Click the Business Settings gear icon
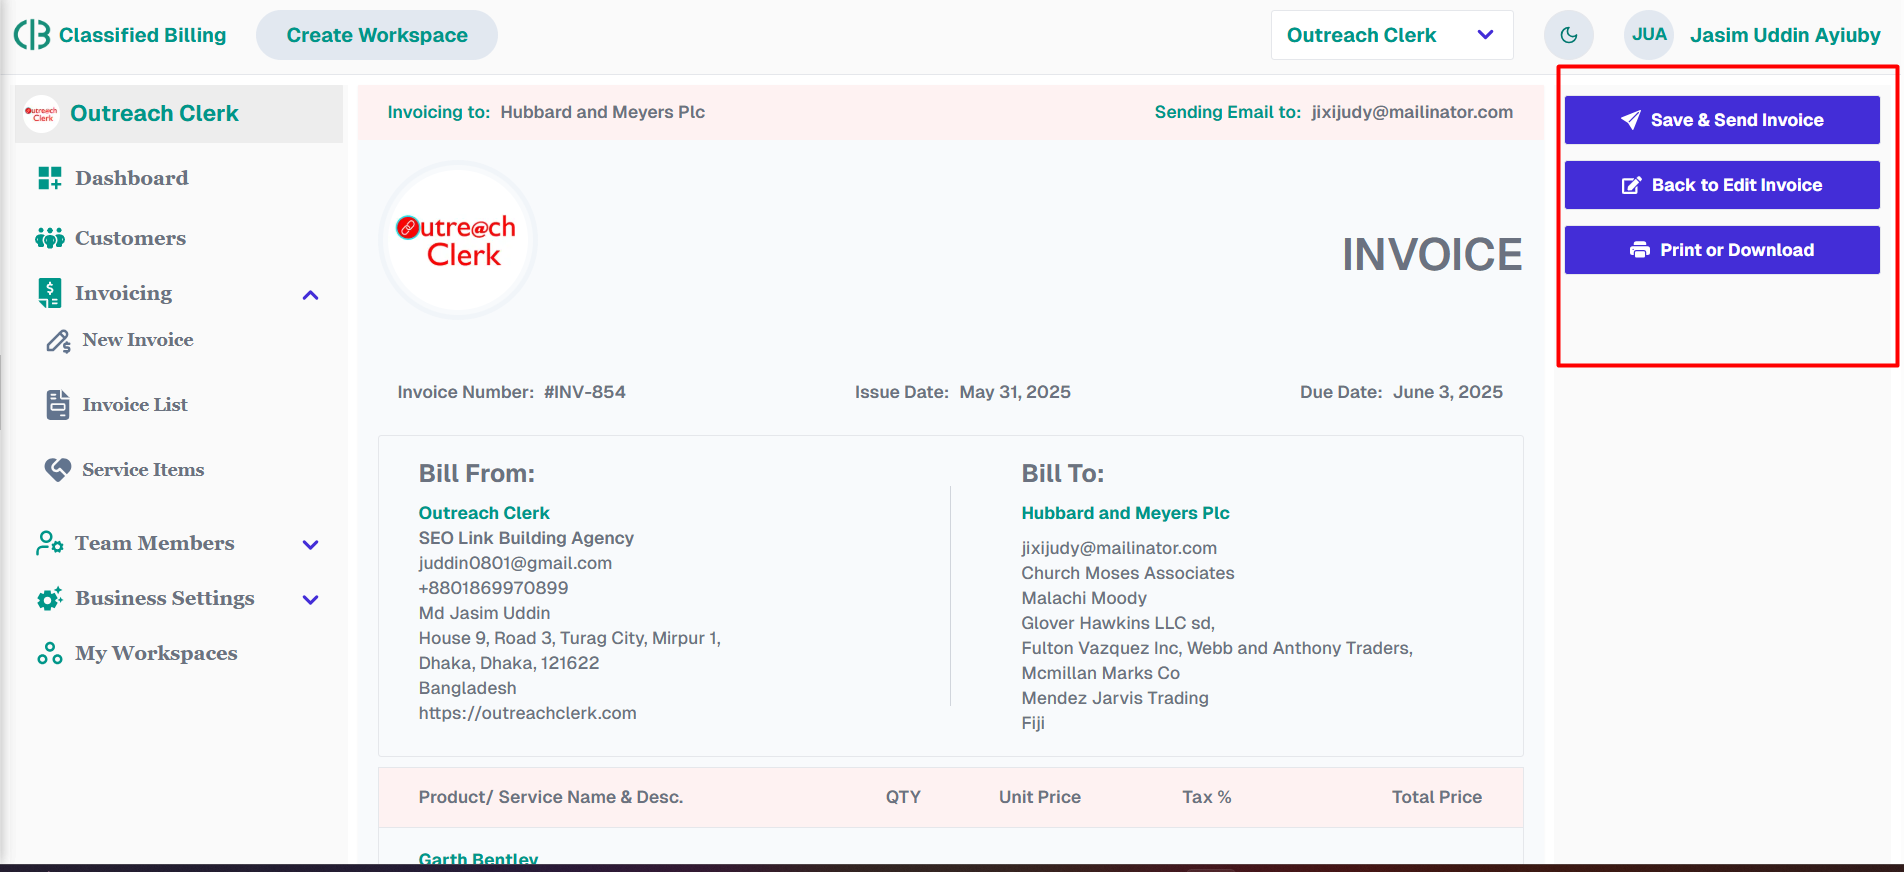The width and height of the screenshot is (1904, 872). click(49, 599)
